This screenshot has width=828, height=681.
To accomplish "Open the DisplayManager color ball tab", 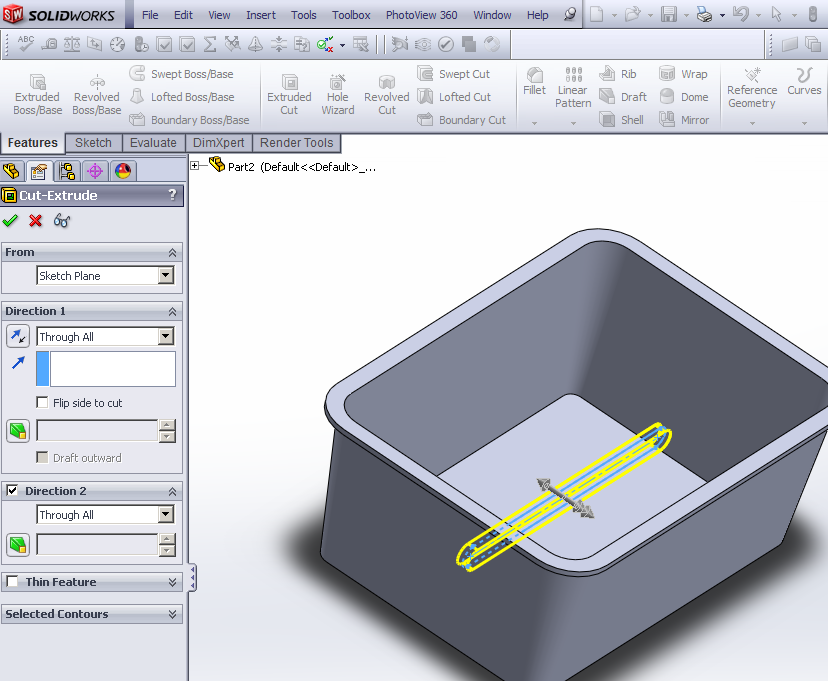I will pyautogui.click(x=123, y=171).
